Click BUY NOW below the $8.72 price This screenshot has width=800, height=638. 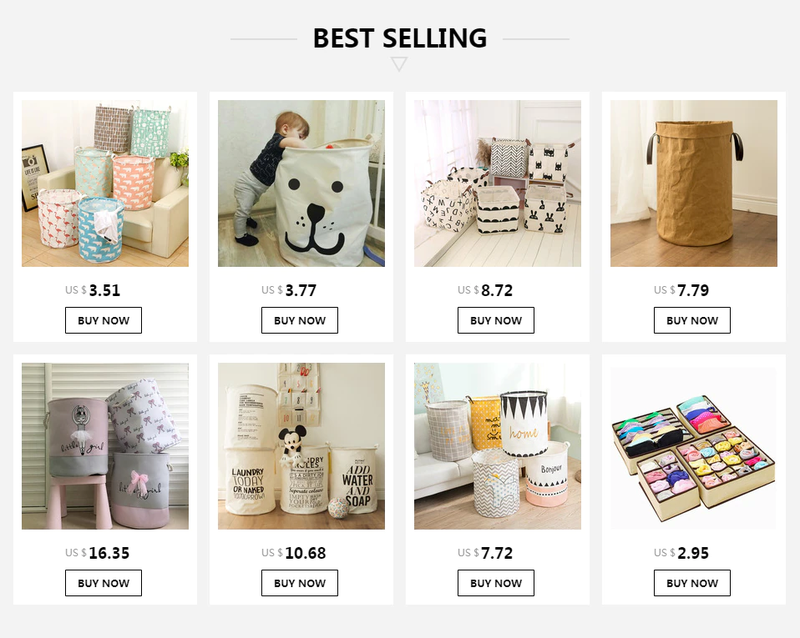coord(496,321)
